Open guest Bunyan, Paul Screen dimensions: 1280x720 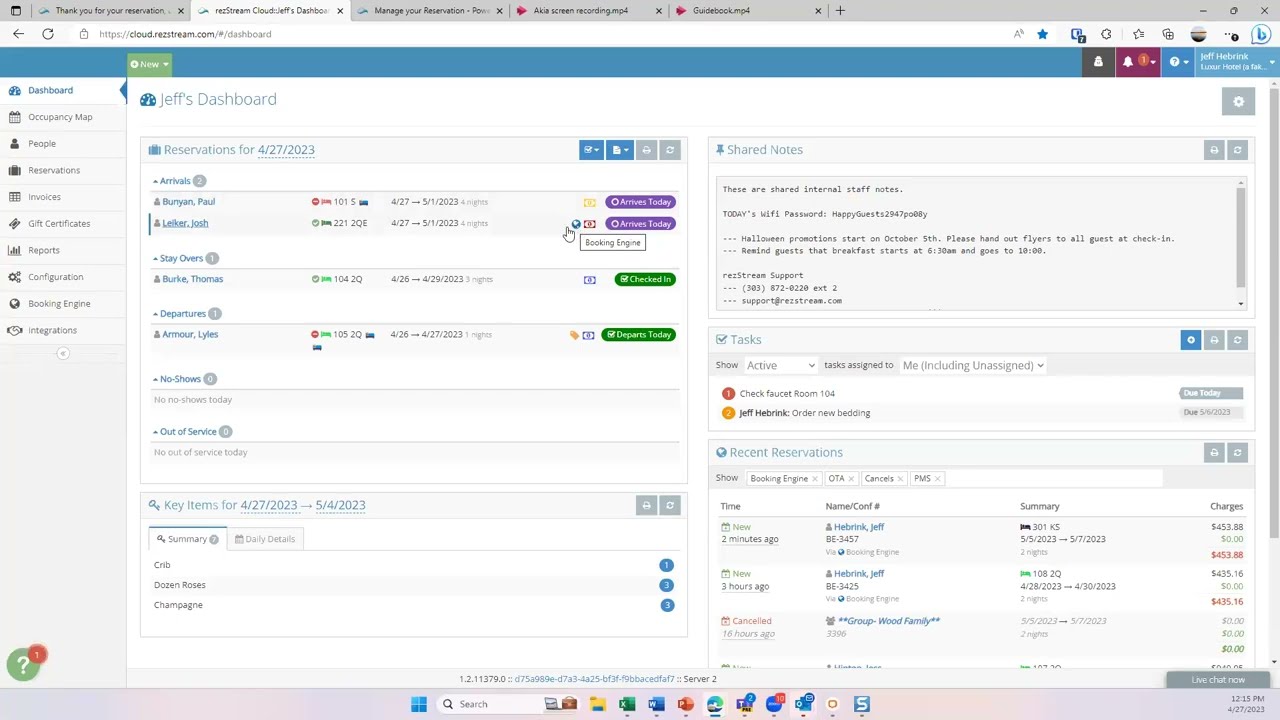tap(188, 202)
